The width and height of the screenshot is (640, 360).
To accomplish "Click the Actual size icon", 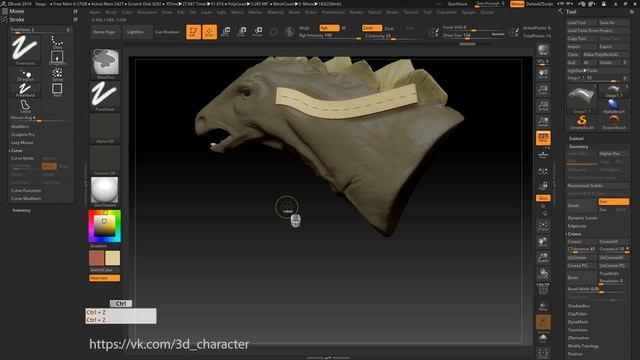I will point(543,106).
